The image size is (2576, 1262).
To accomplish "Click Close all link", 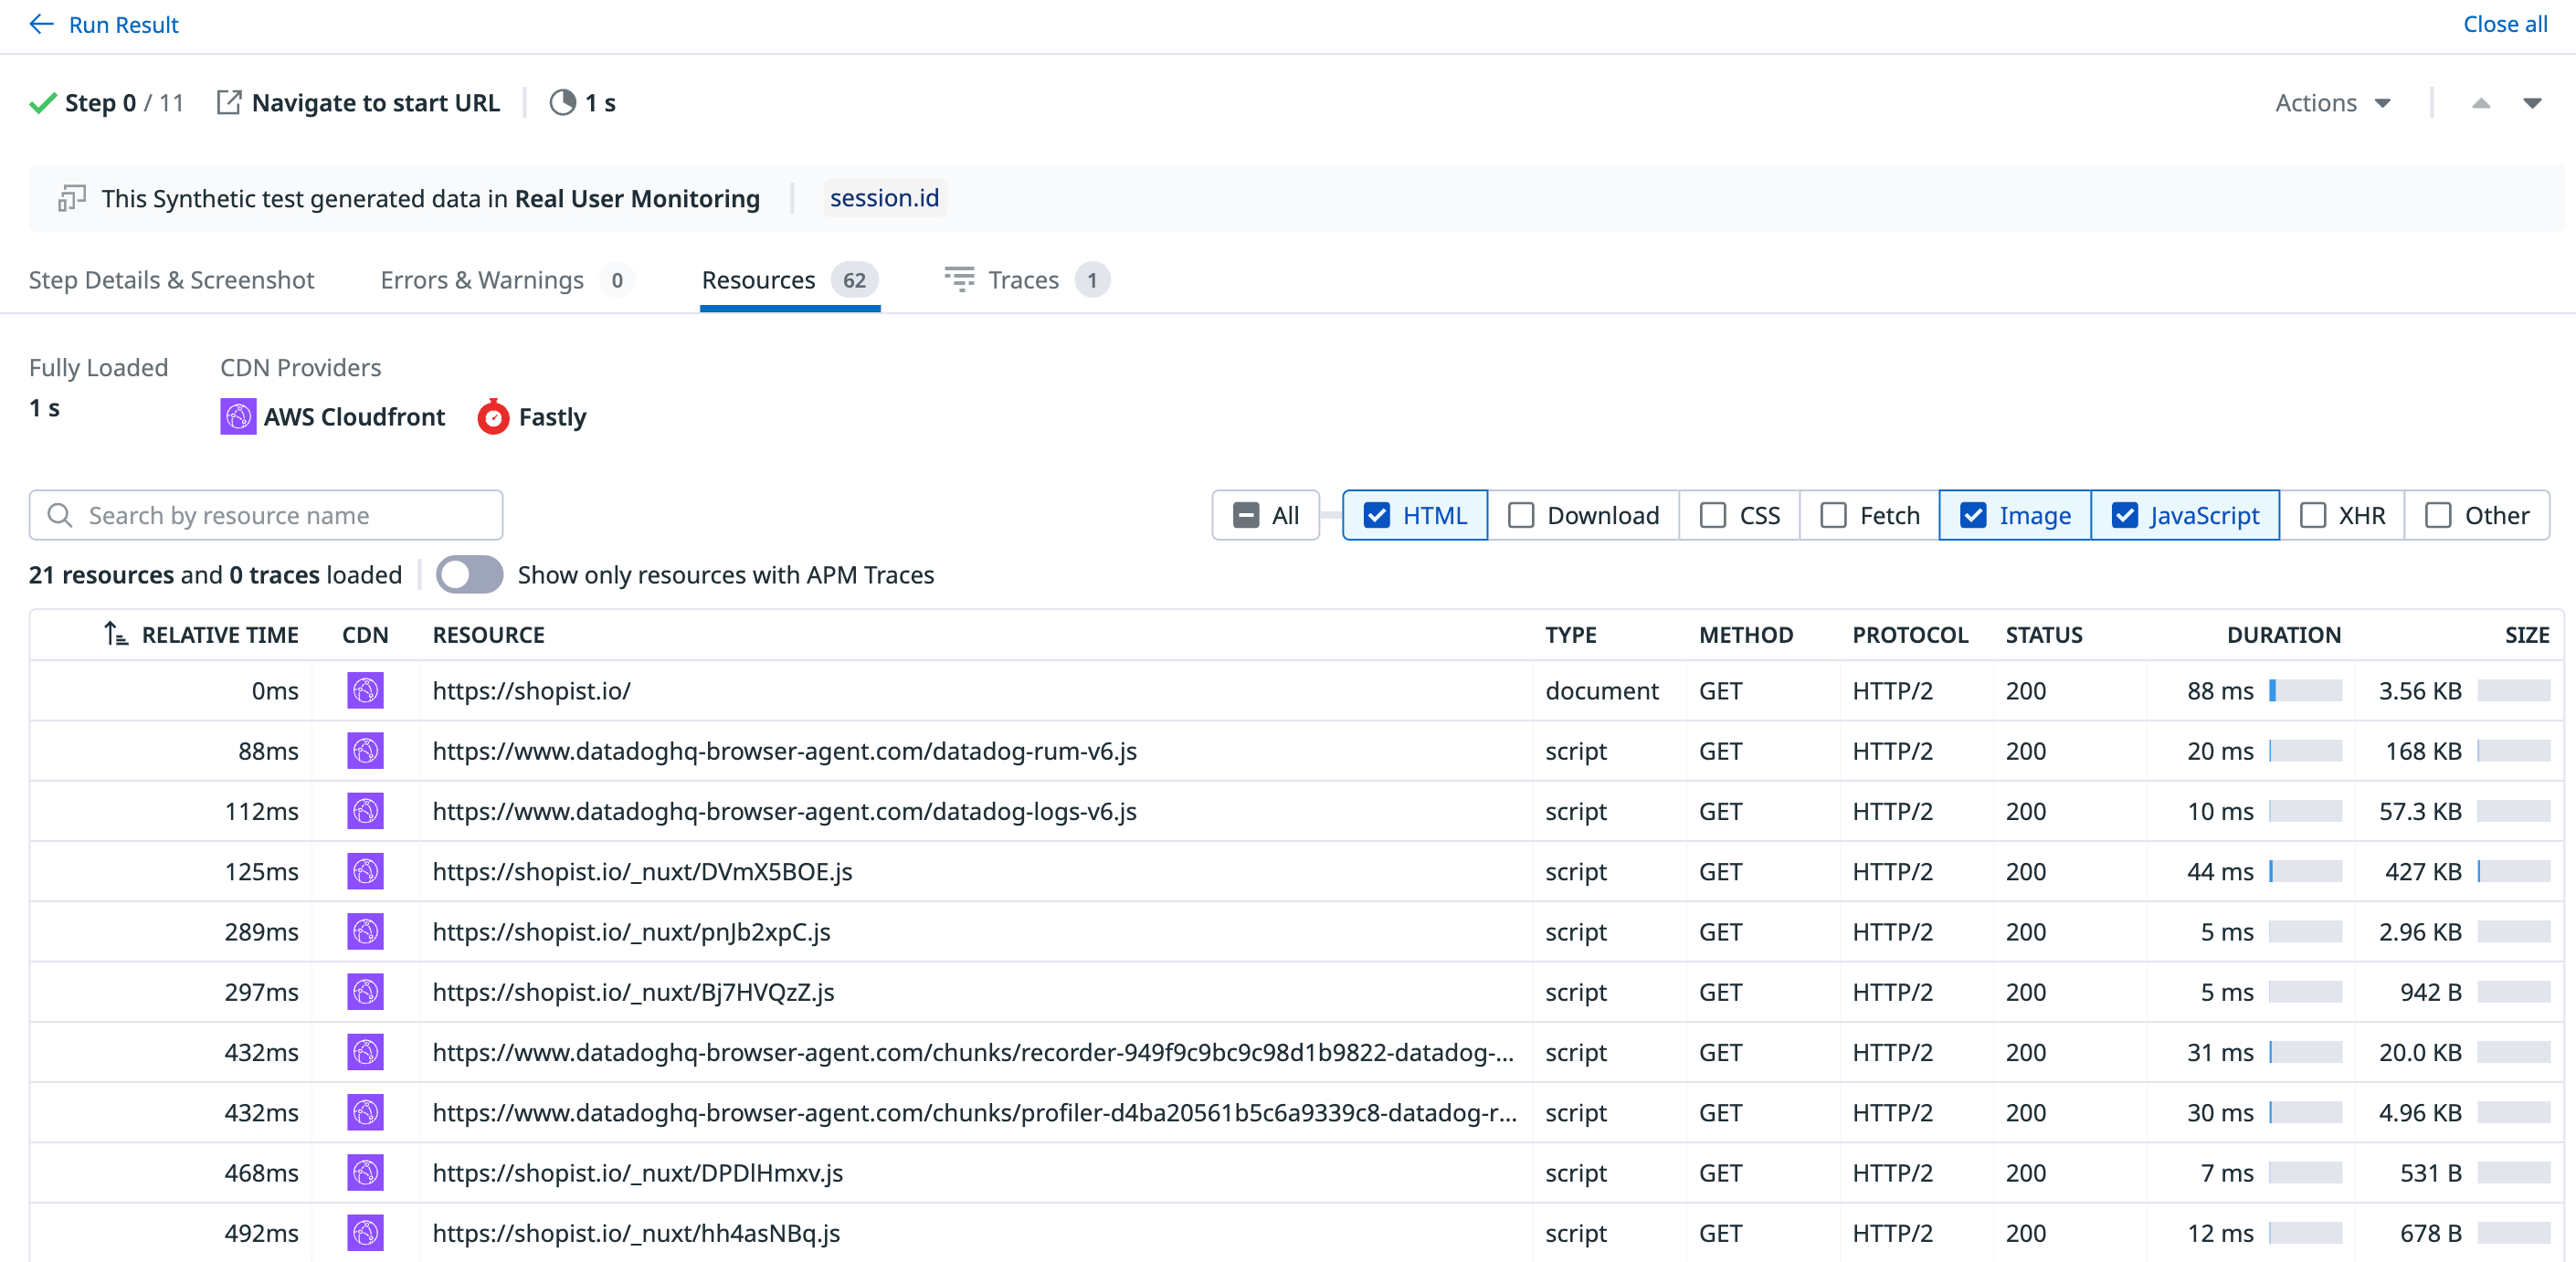I will 2504,24.
